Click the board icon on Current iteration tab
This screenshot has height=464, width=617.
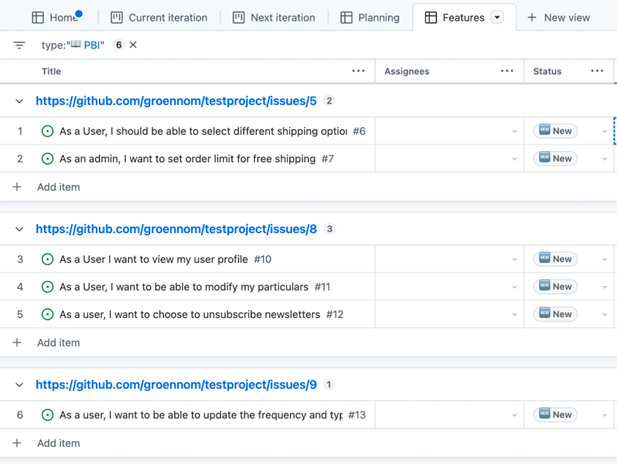116,18
